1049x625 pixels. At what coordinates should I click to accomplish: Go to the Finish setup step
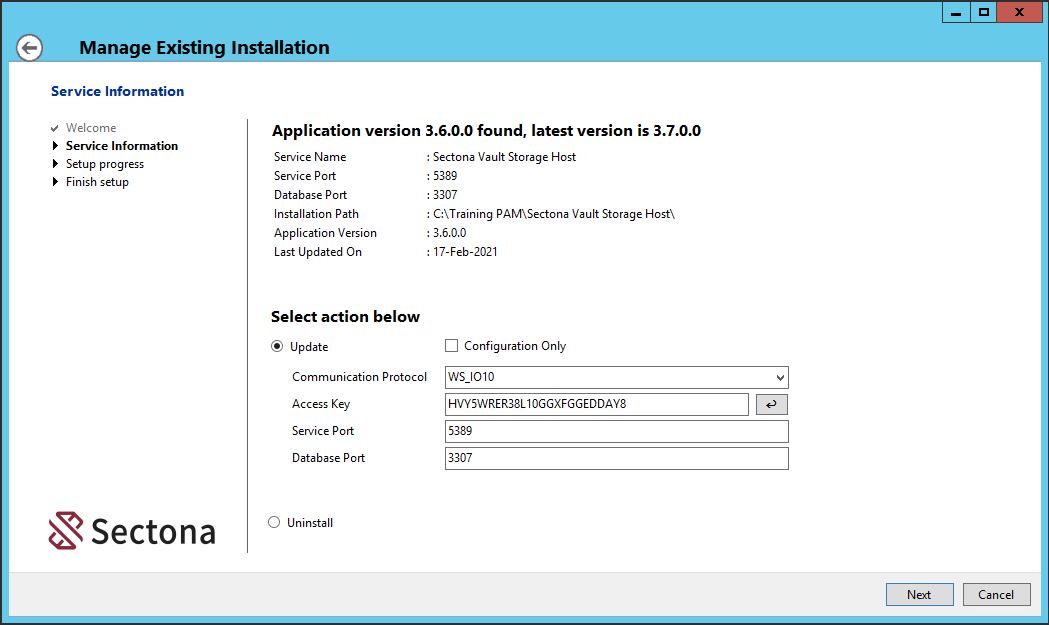tap(97, 182)
